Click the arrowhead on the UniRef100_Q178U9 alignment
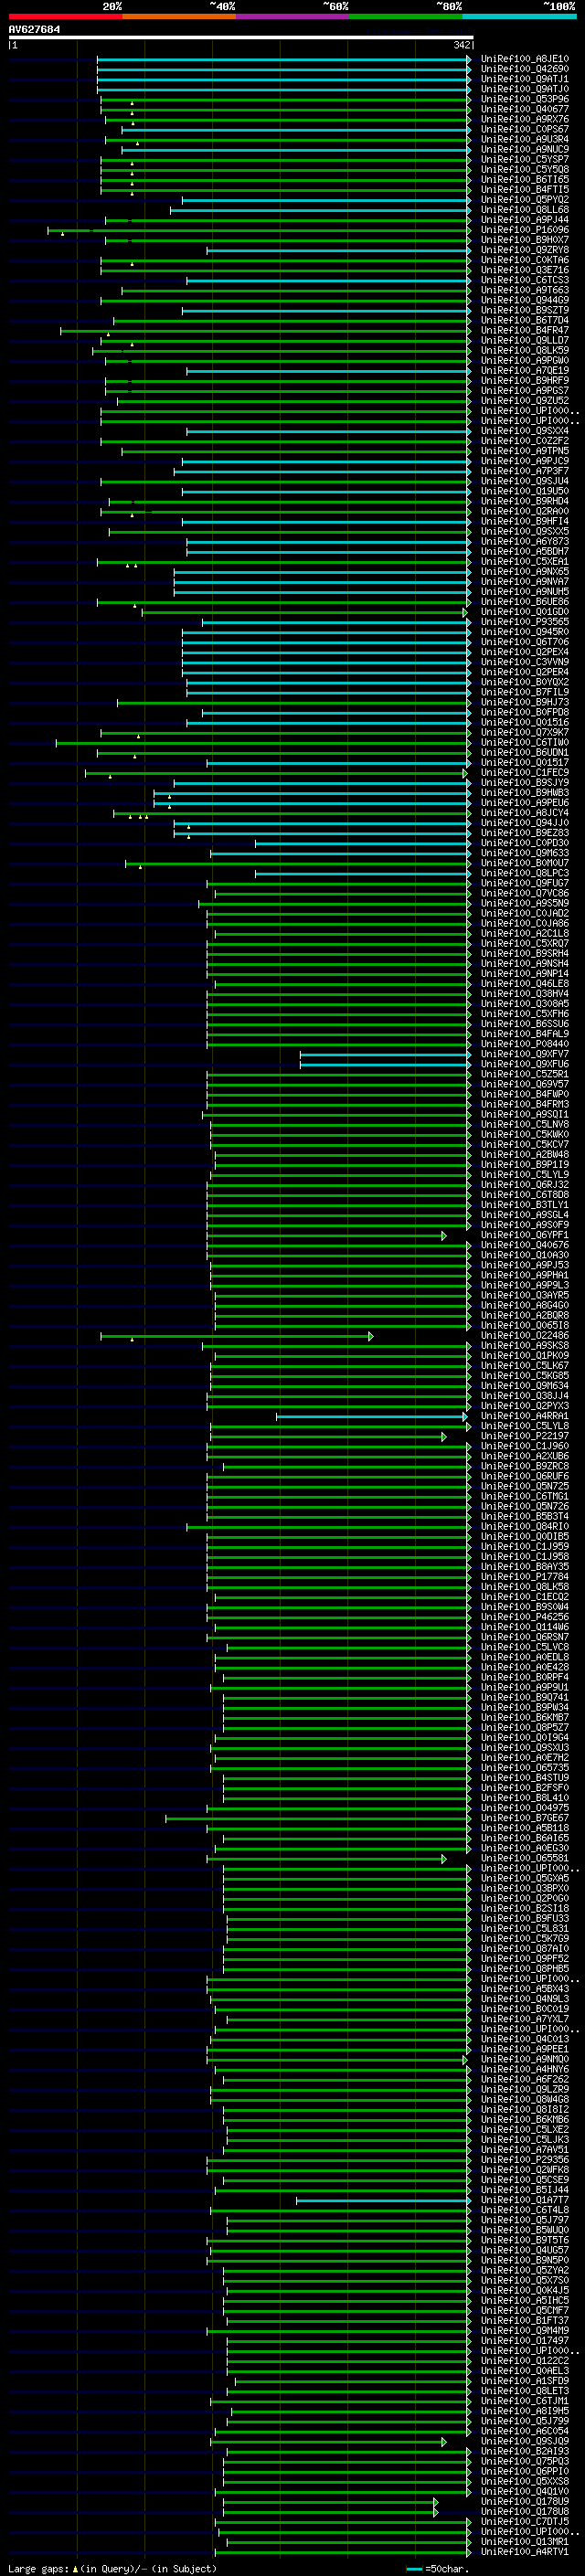585x2576 pixels. [x=436, y=2501]
